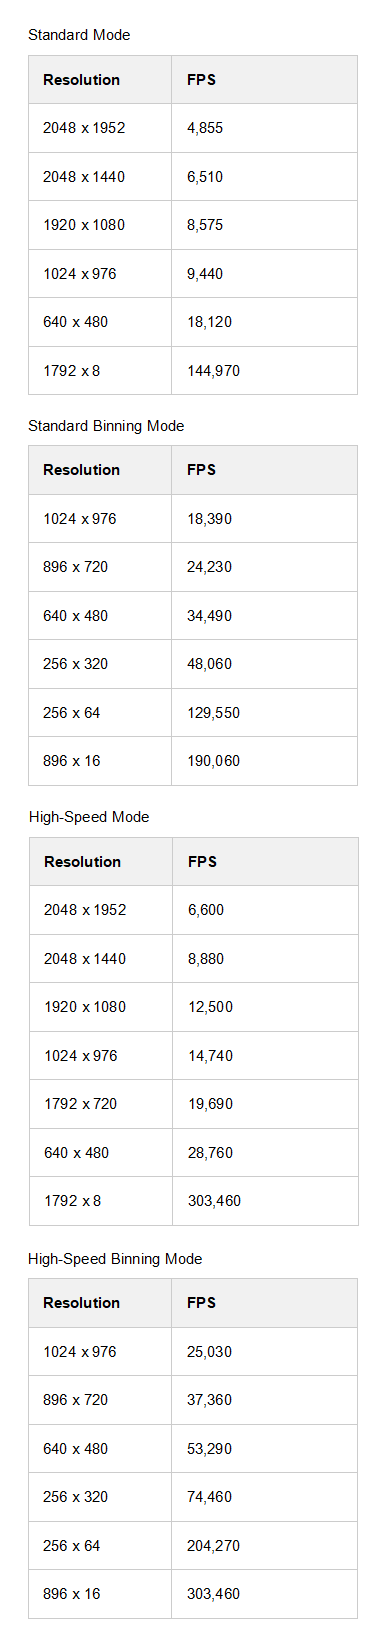Select the 25,030 FPS cell
The image size is (384, 1639).
pyautogui.click(x=264, y=1352)
